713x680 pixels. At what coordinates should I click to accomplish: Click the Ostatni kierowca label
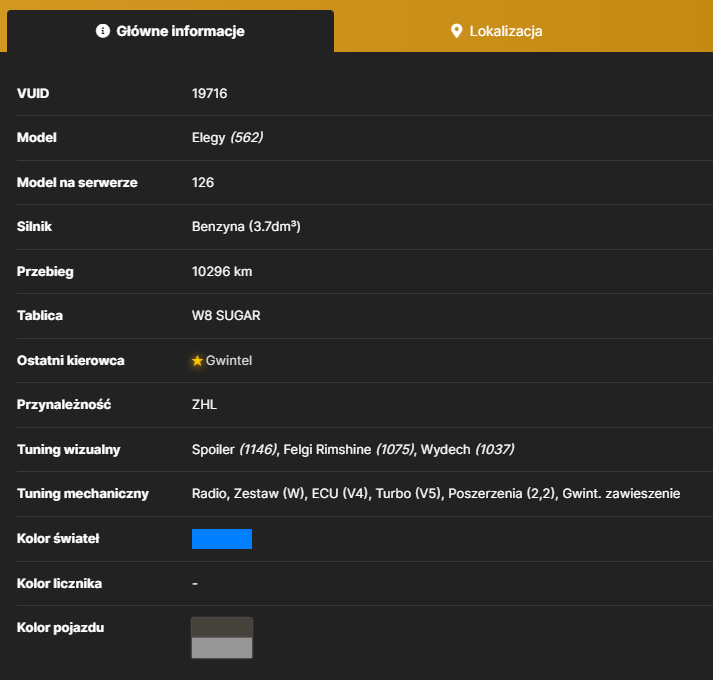click(70, 361)
